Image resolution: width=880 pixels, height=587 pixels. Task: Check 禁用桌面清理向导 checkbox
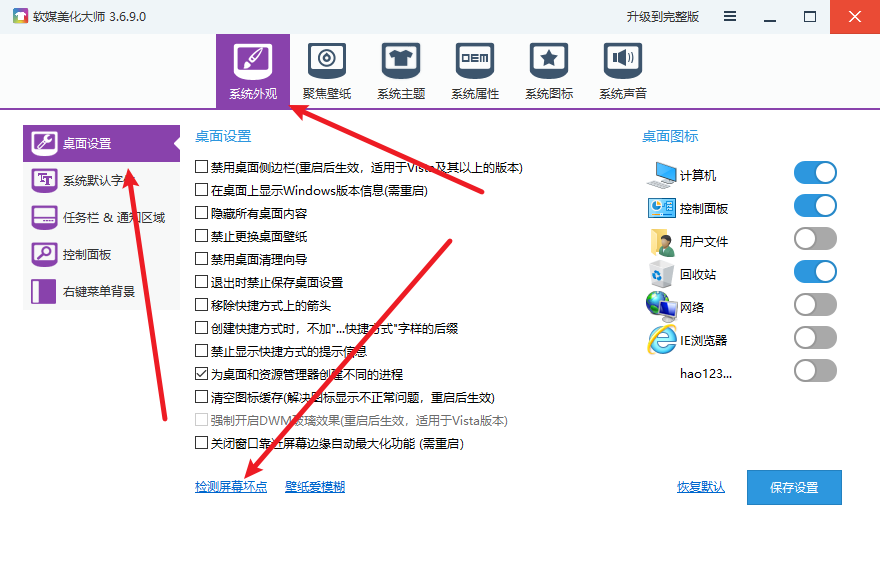pyautogui.click(x=201, y=259)
